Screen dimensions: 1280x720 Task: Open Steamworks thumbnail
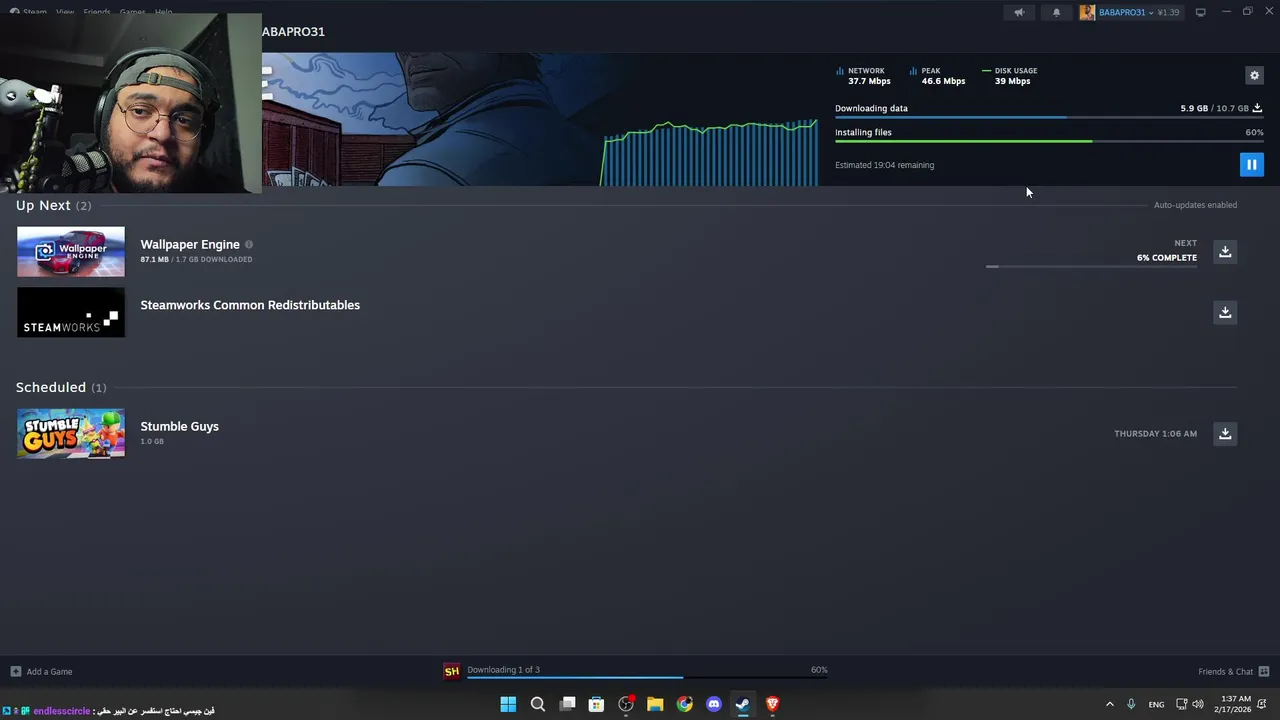pos(71,313)
